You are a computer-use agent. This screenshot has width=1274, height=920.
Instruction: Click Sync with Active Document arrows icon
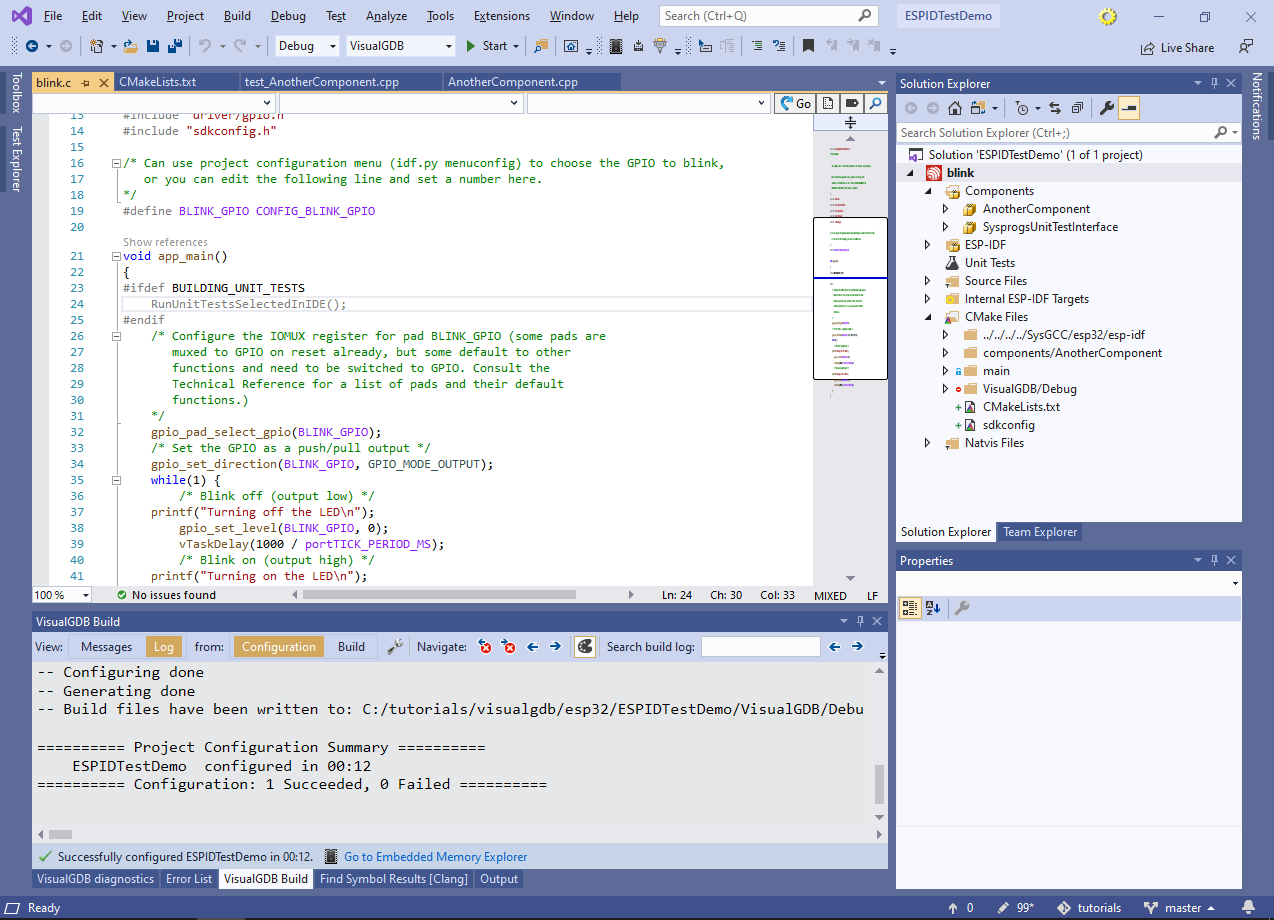click(1054, 108)
